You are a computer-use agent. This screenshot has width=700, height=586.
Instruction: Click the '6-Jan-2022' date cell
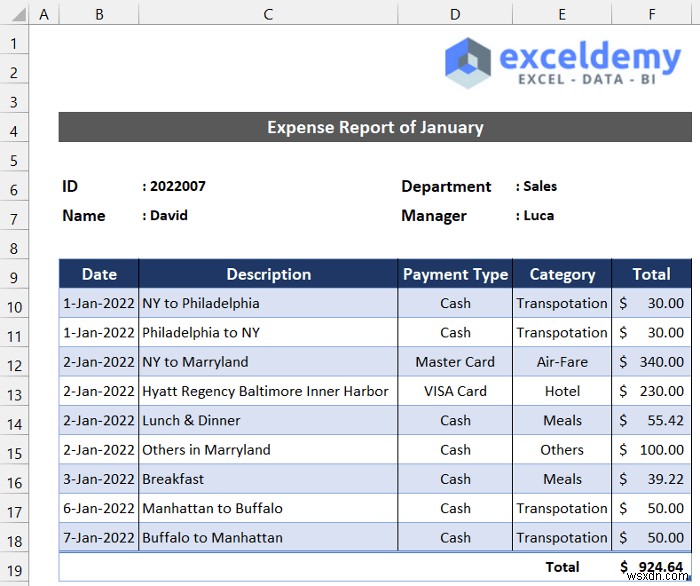tap(99, 508)
